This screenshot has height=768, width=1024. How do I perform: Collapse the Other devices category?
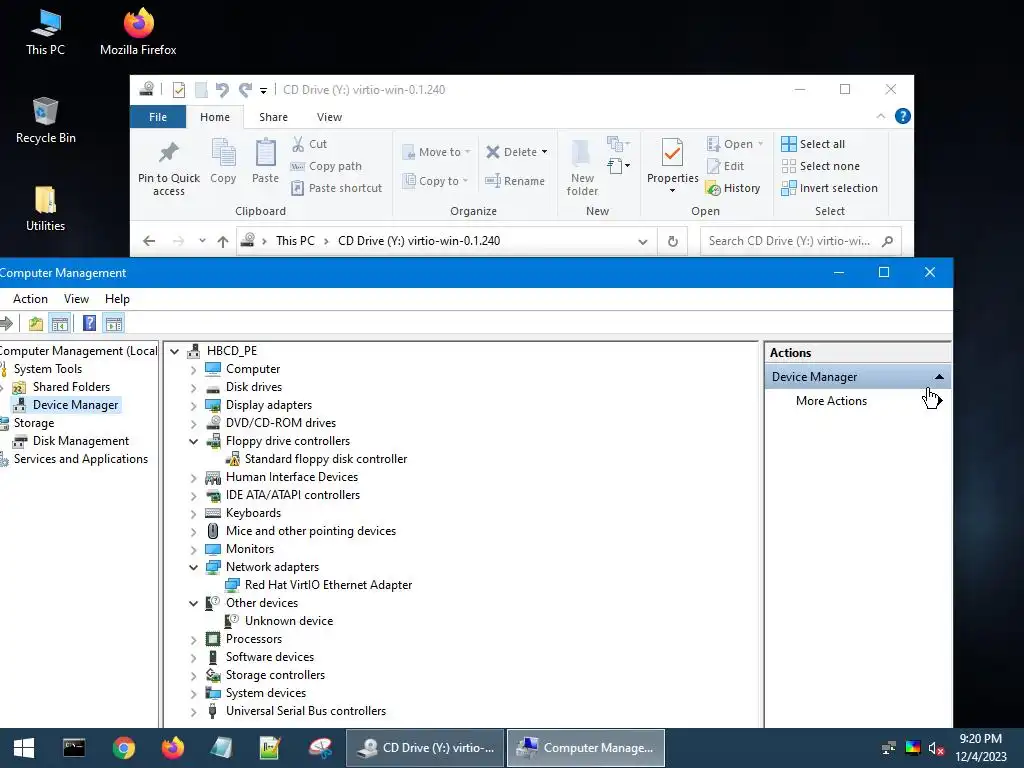(x=193, y=603)
